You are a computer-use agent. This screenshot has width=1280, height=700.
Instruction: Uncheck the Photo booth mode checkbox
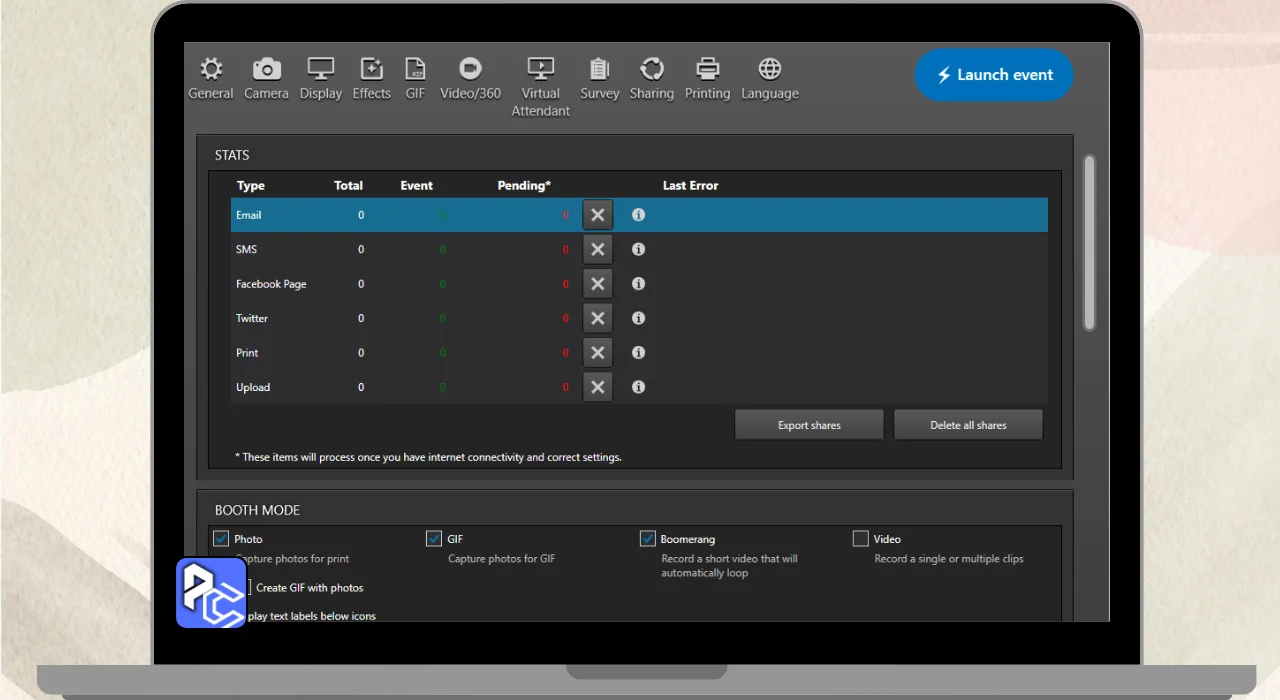(221, 539)
